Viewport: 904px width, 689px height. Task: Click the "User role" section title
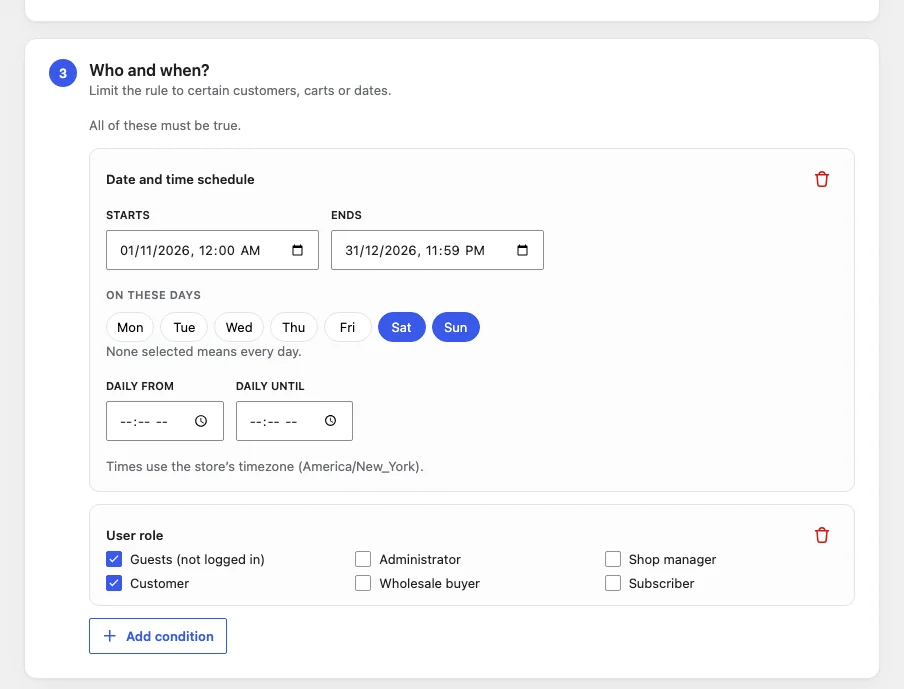135,536
